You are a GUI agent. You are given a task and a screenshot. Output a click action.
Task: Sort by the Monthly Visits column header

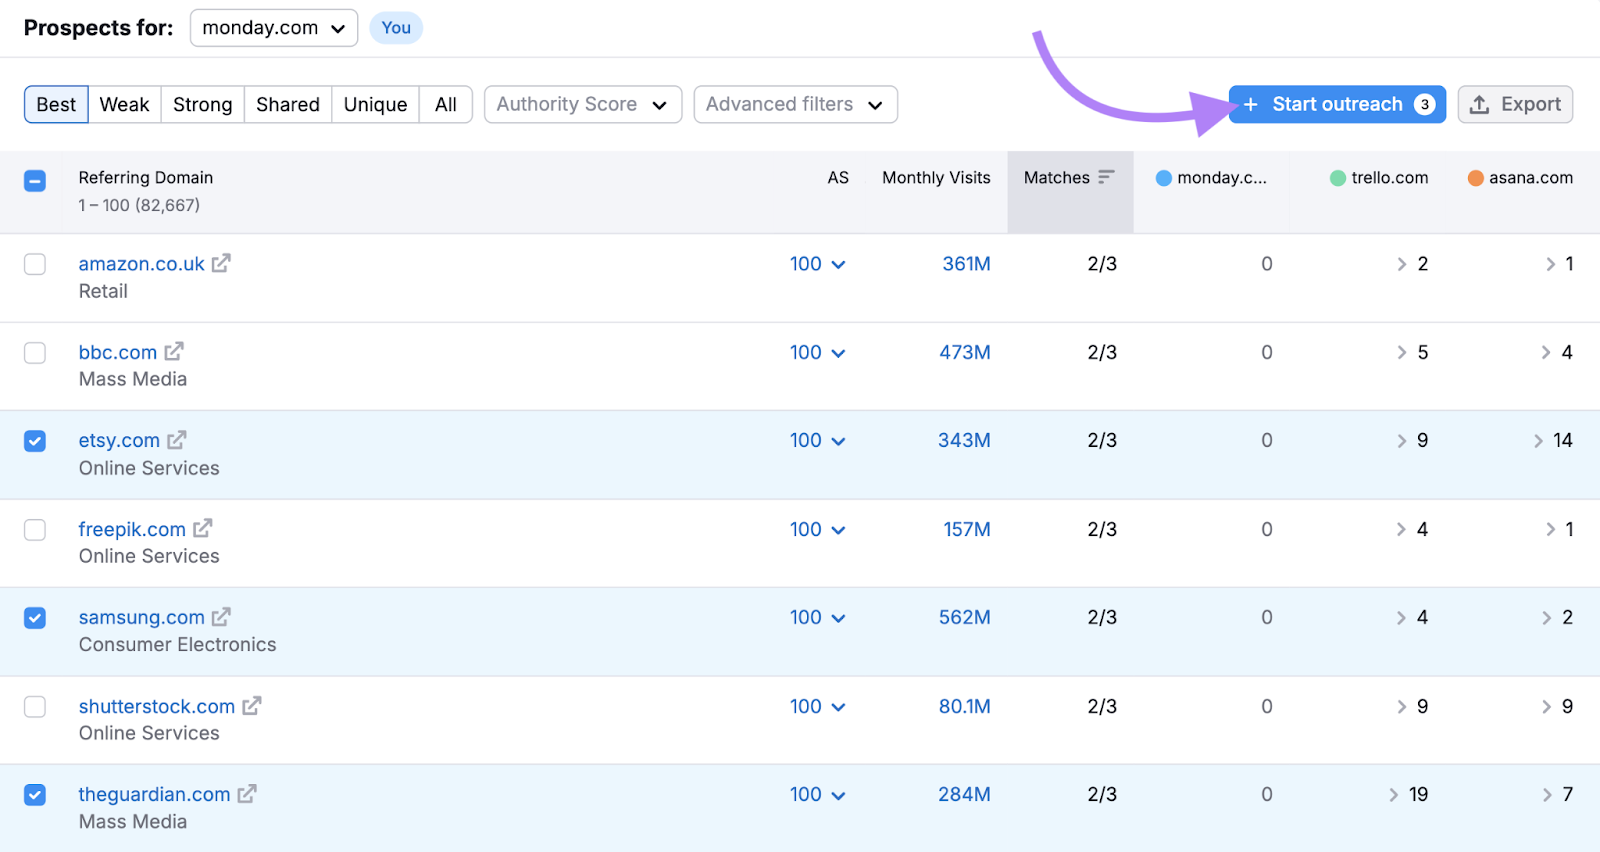(x=936, y=177)
